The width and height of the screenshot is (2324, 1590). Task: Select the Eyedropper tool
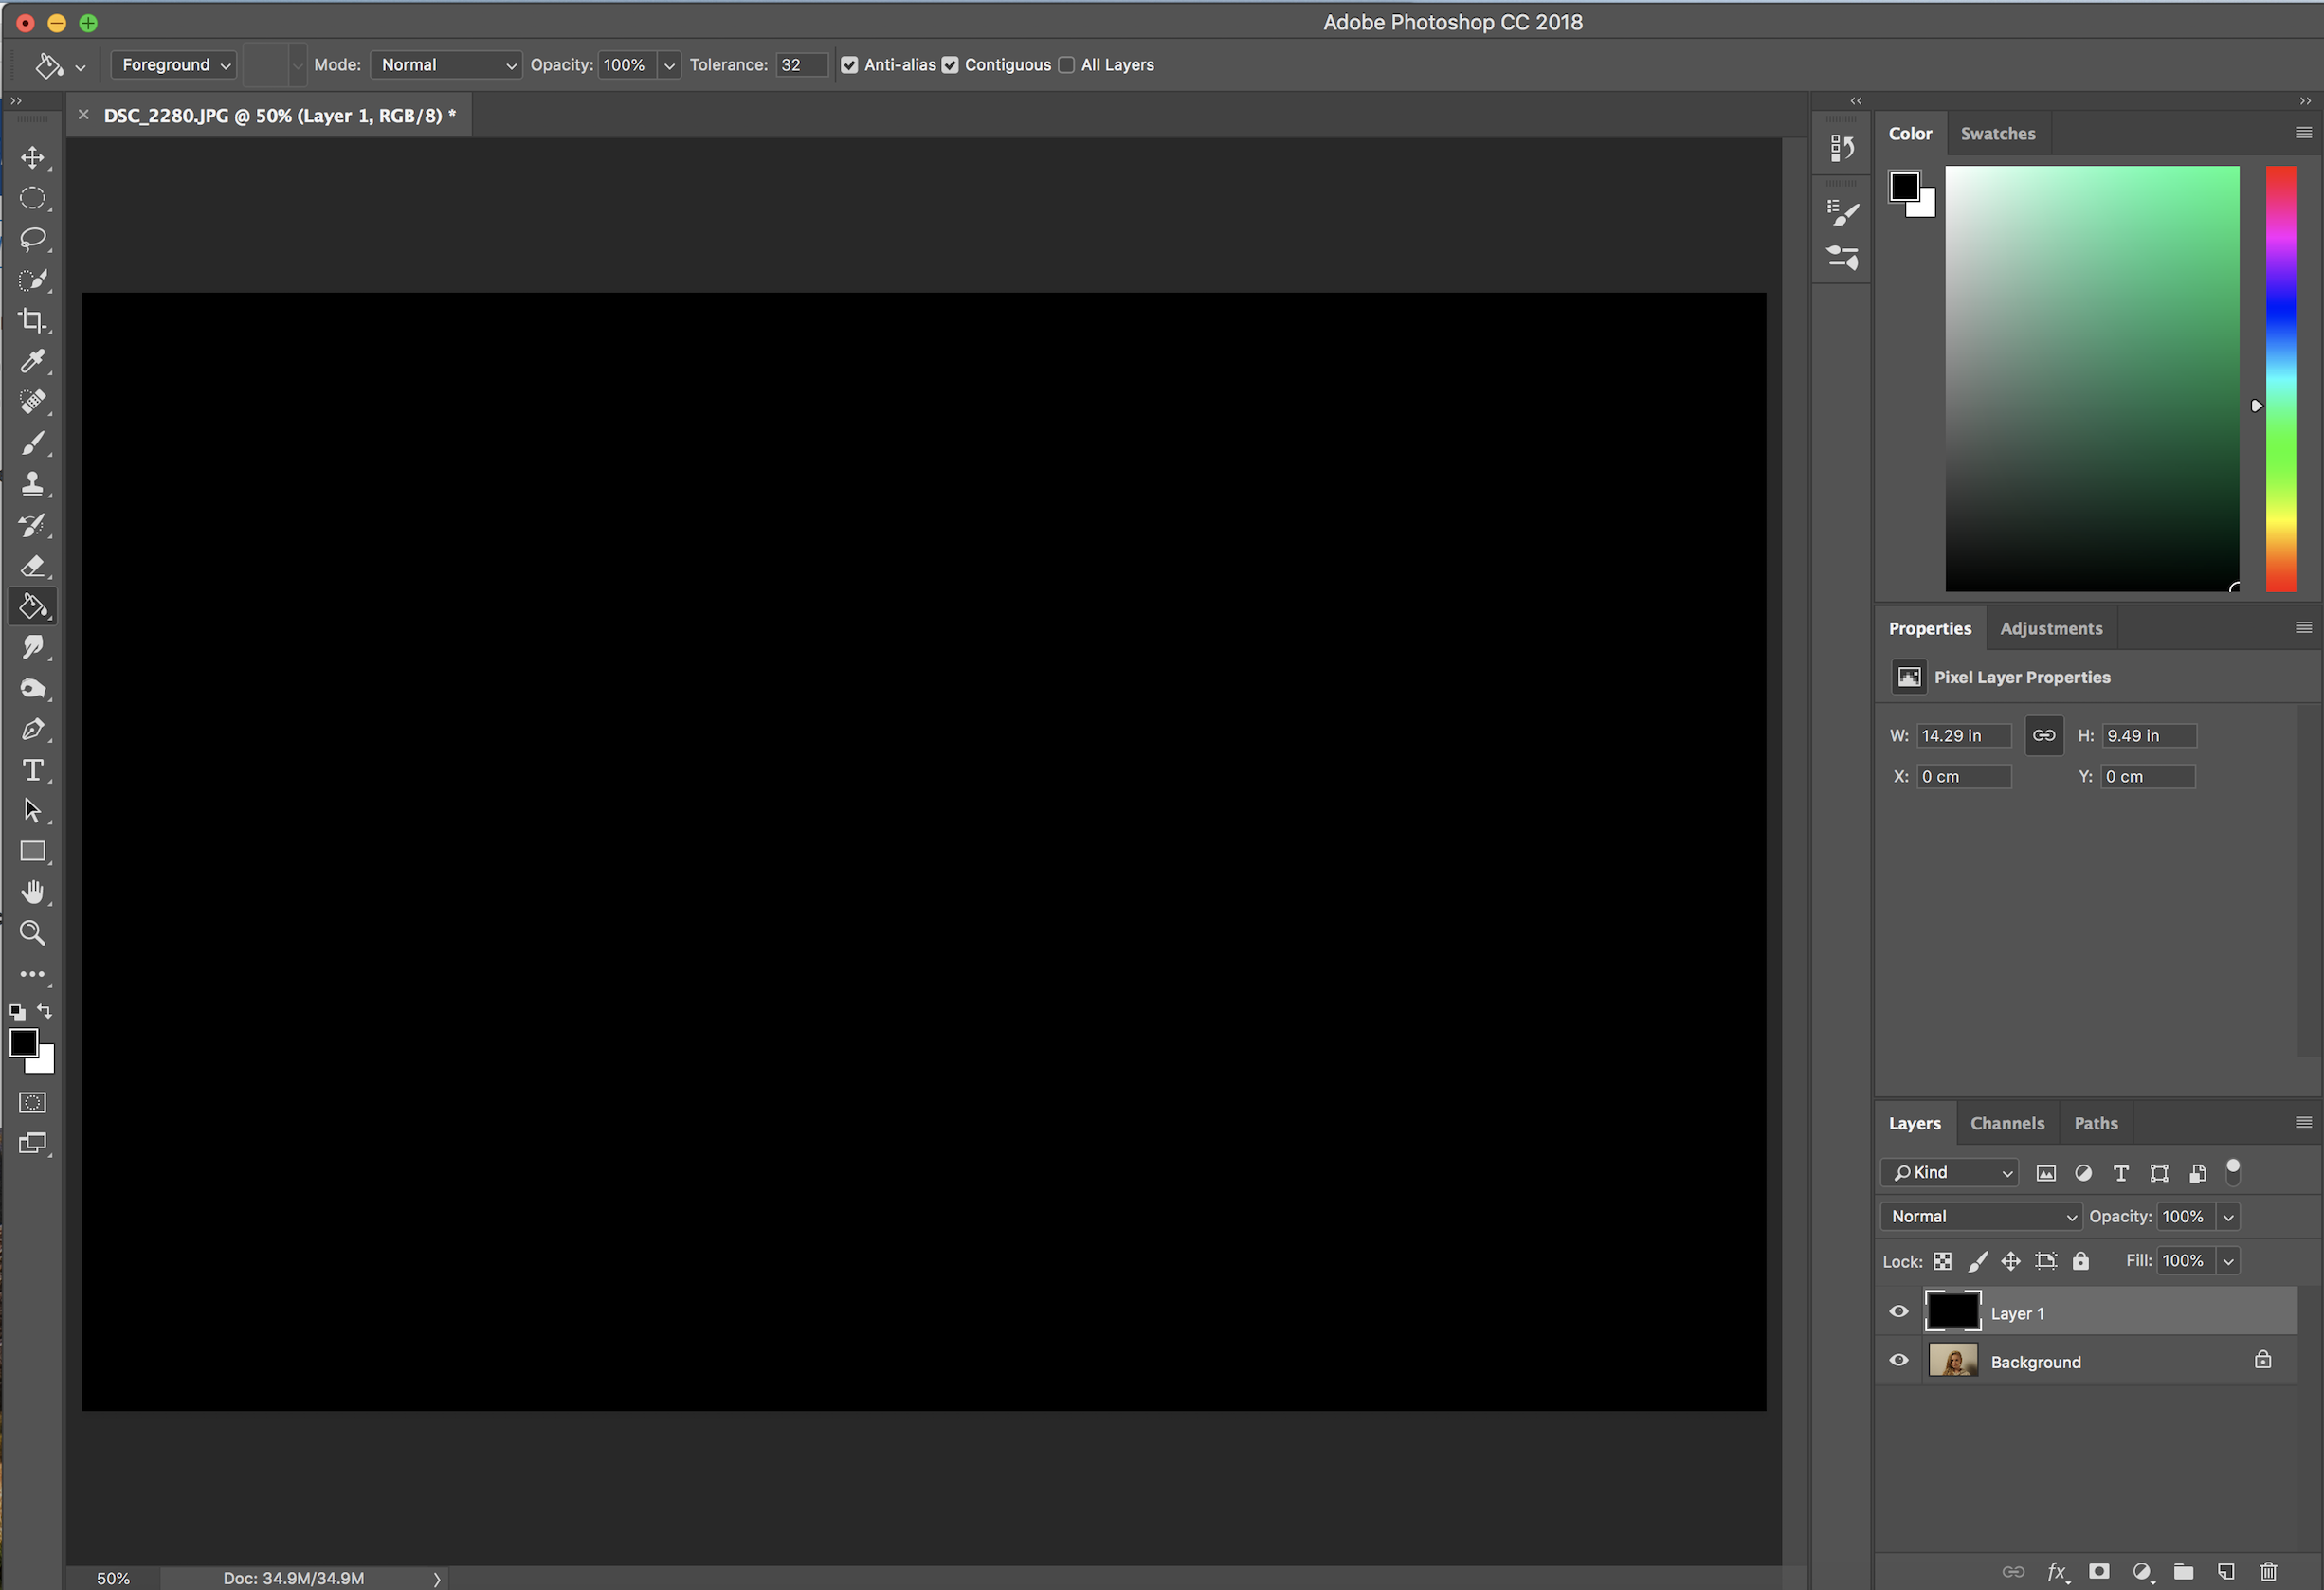(x=32, y=361)
